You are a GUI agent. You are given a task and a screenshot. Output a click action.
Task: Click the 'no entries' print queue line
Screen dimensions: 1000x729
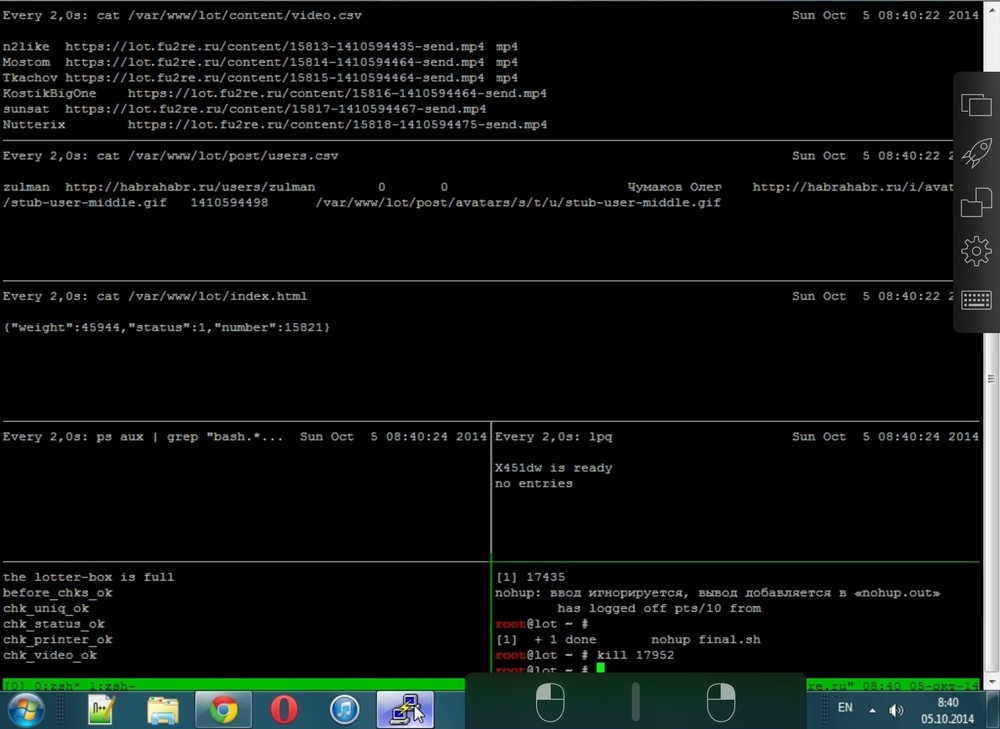click(x=534, y=483)
